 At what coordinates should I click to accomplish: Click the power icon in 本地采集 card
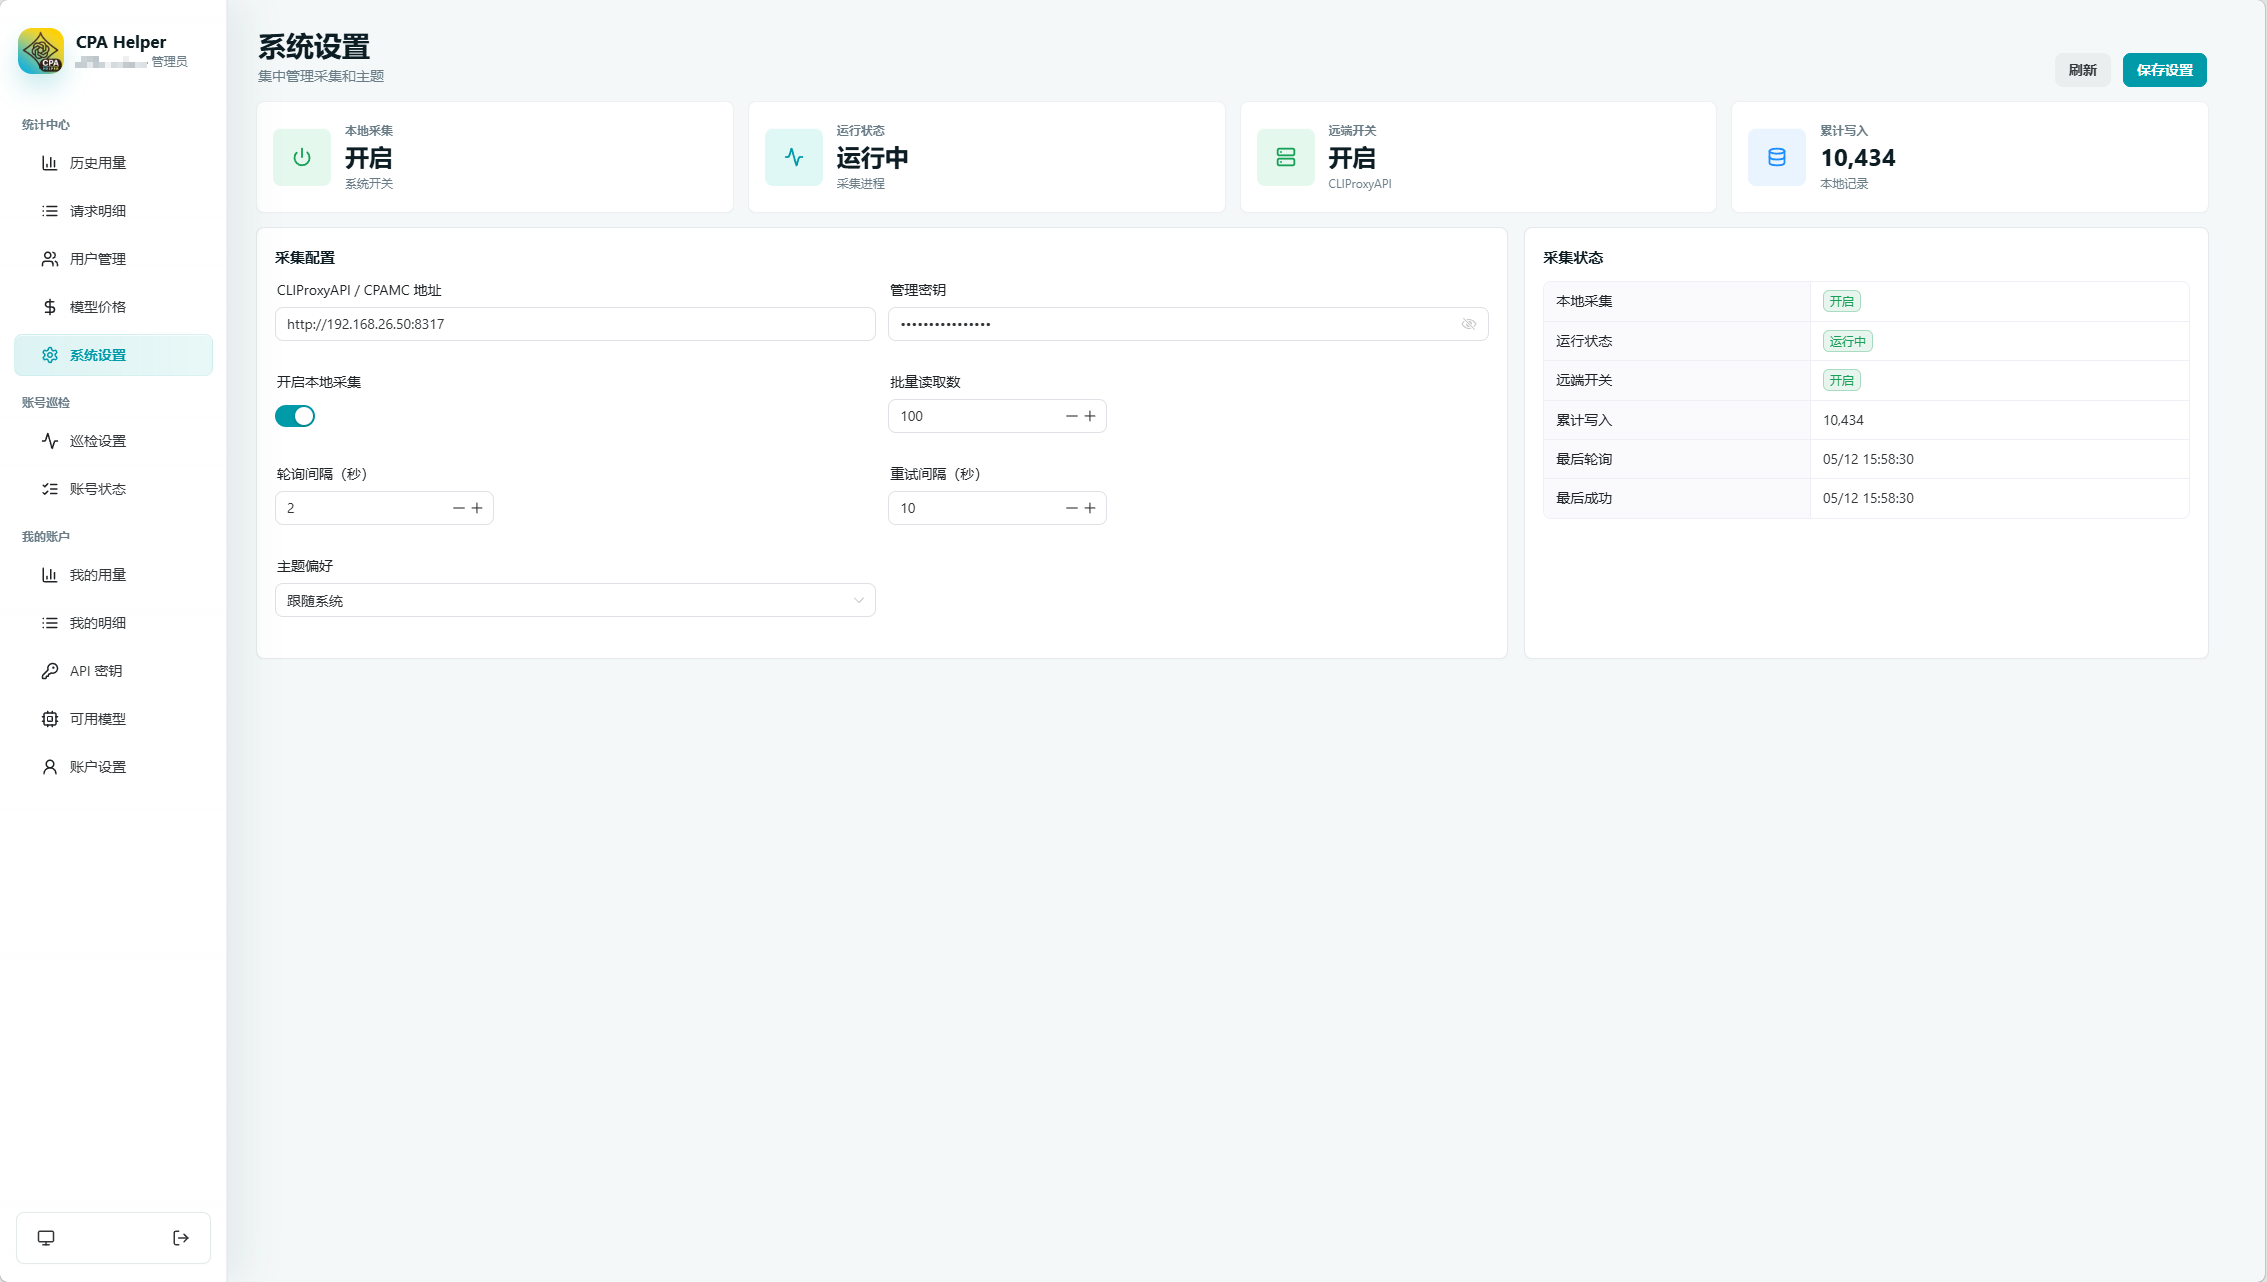[302, 157]
